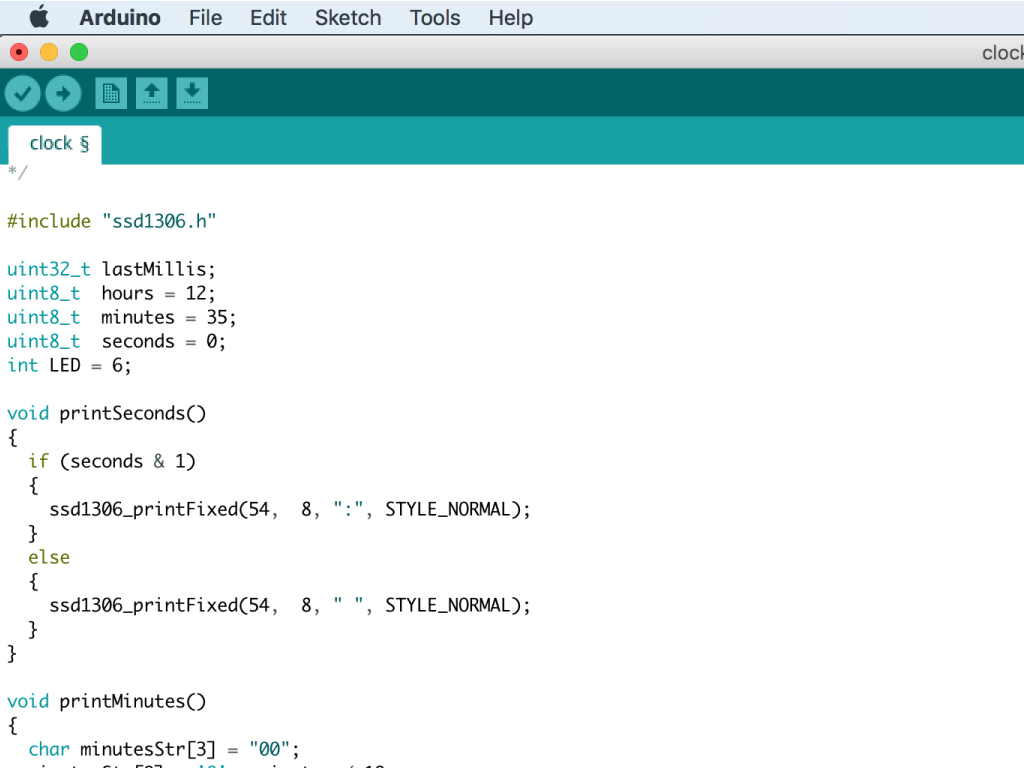The image size is (1024, 768).
Task: Click the char minutesStr[3] line
Action: coord(164,750)
